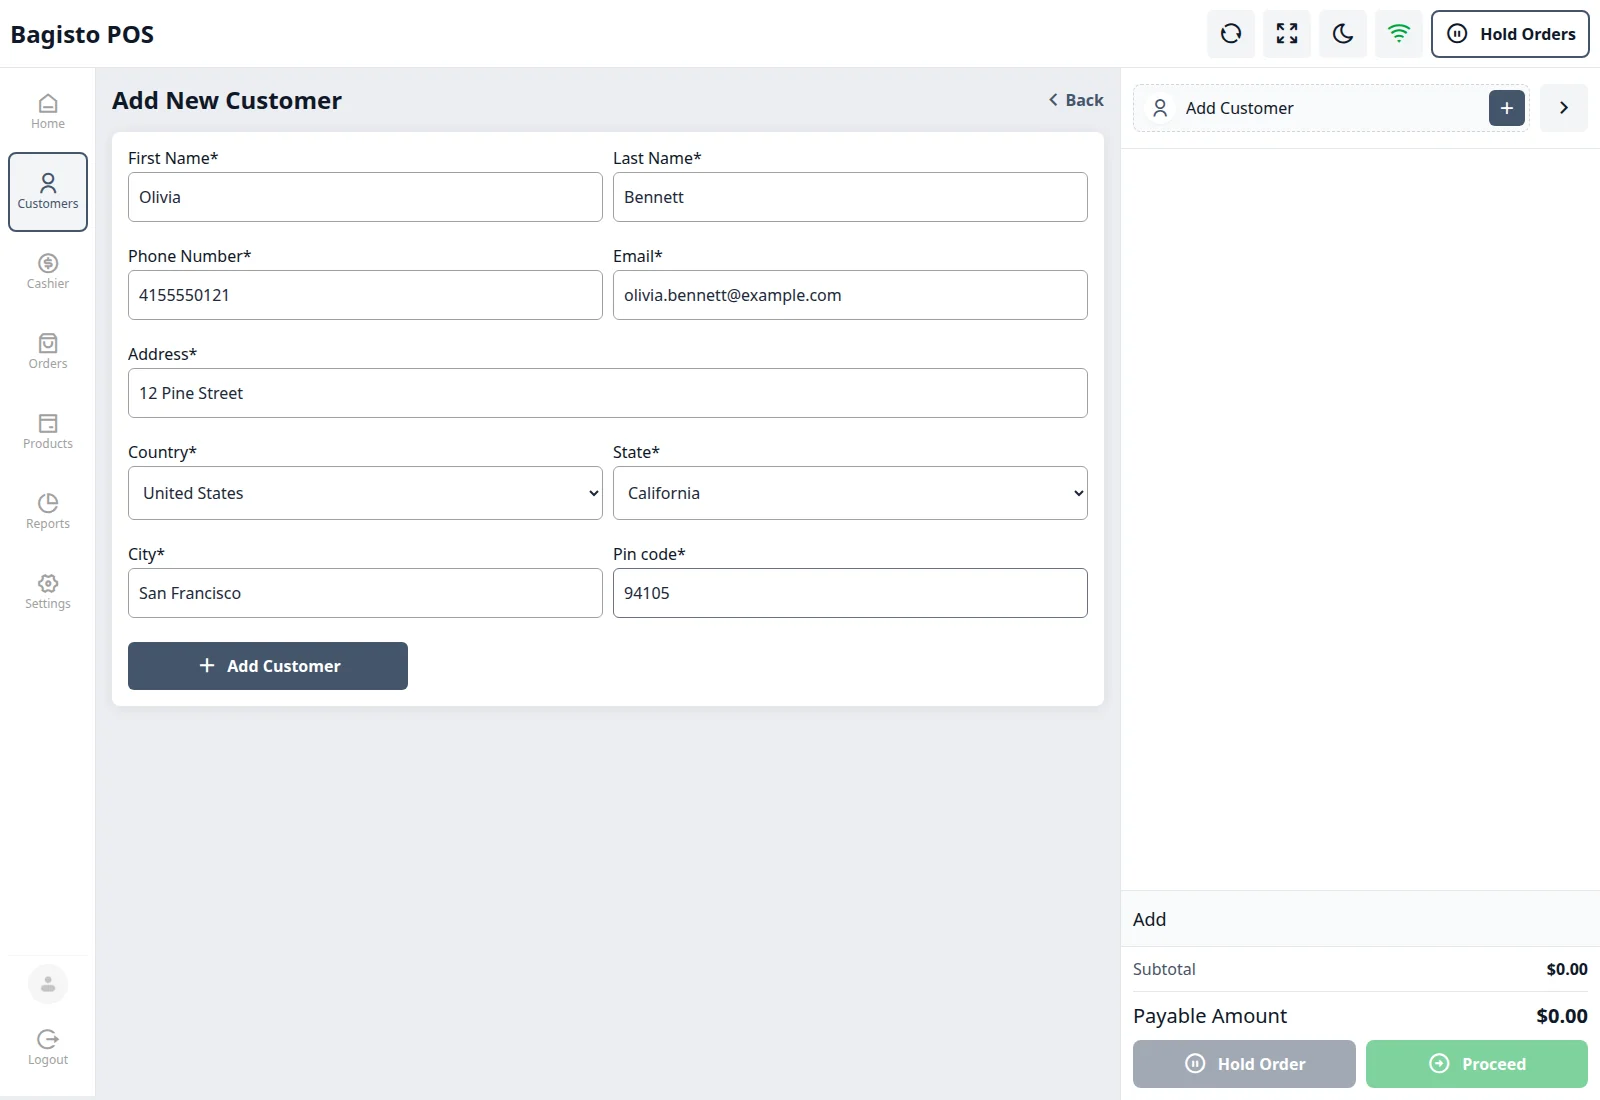Click the Phone Number field
The image size is (1600, 1100).
(x=365, y=295)
